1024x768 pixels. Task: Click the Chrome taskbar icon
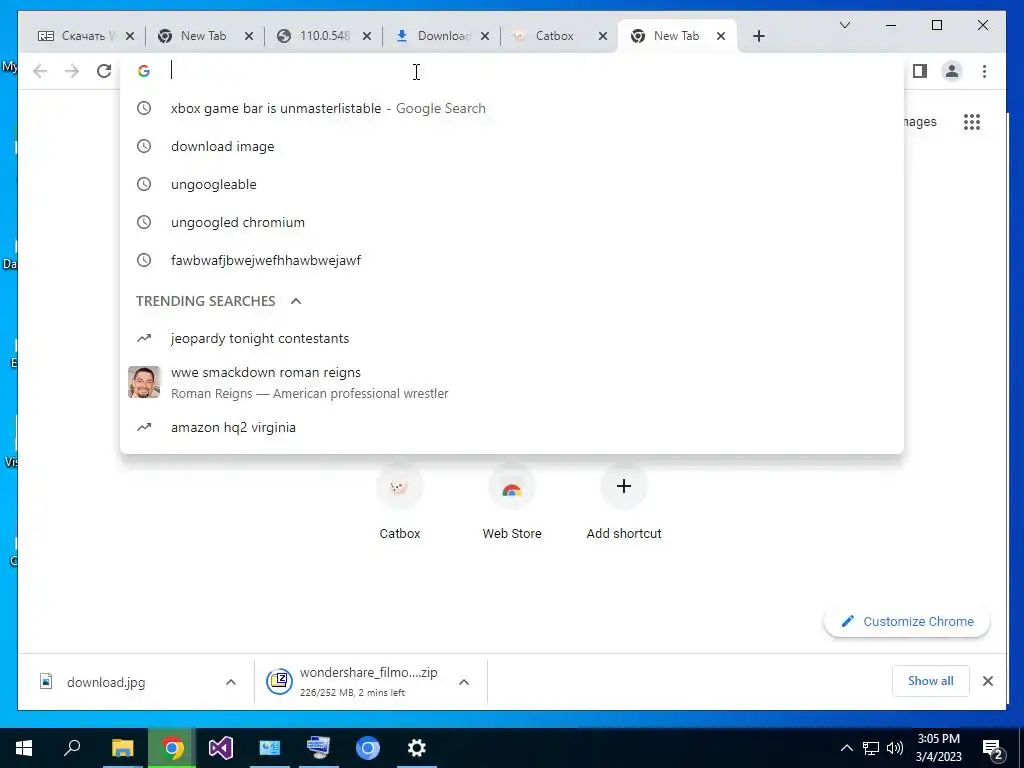point(172,748)
